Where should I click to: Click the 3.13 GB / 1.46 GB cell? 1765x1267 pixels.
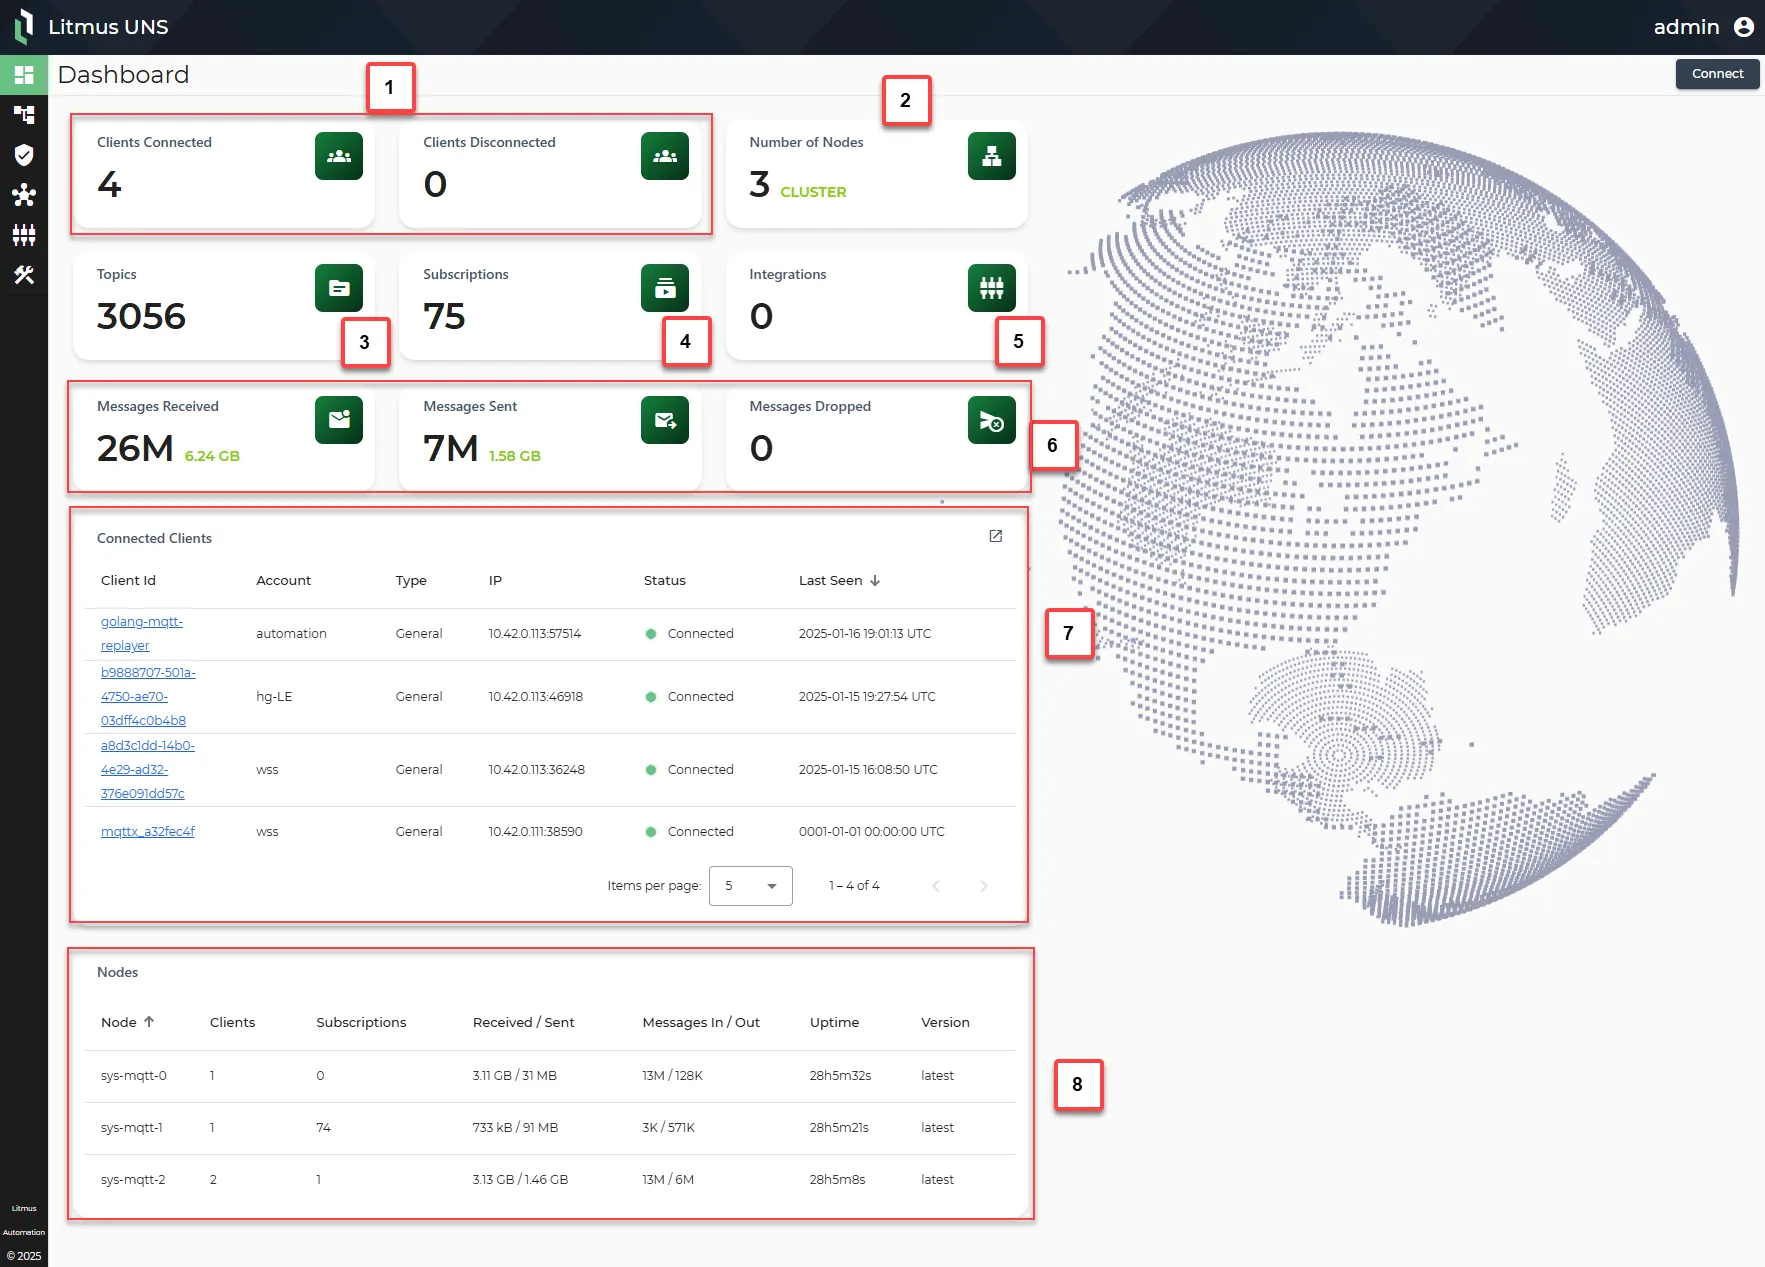[x=520, y=1180]
